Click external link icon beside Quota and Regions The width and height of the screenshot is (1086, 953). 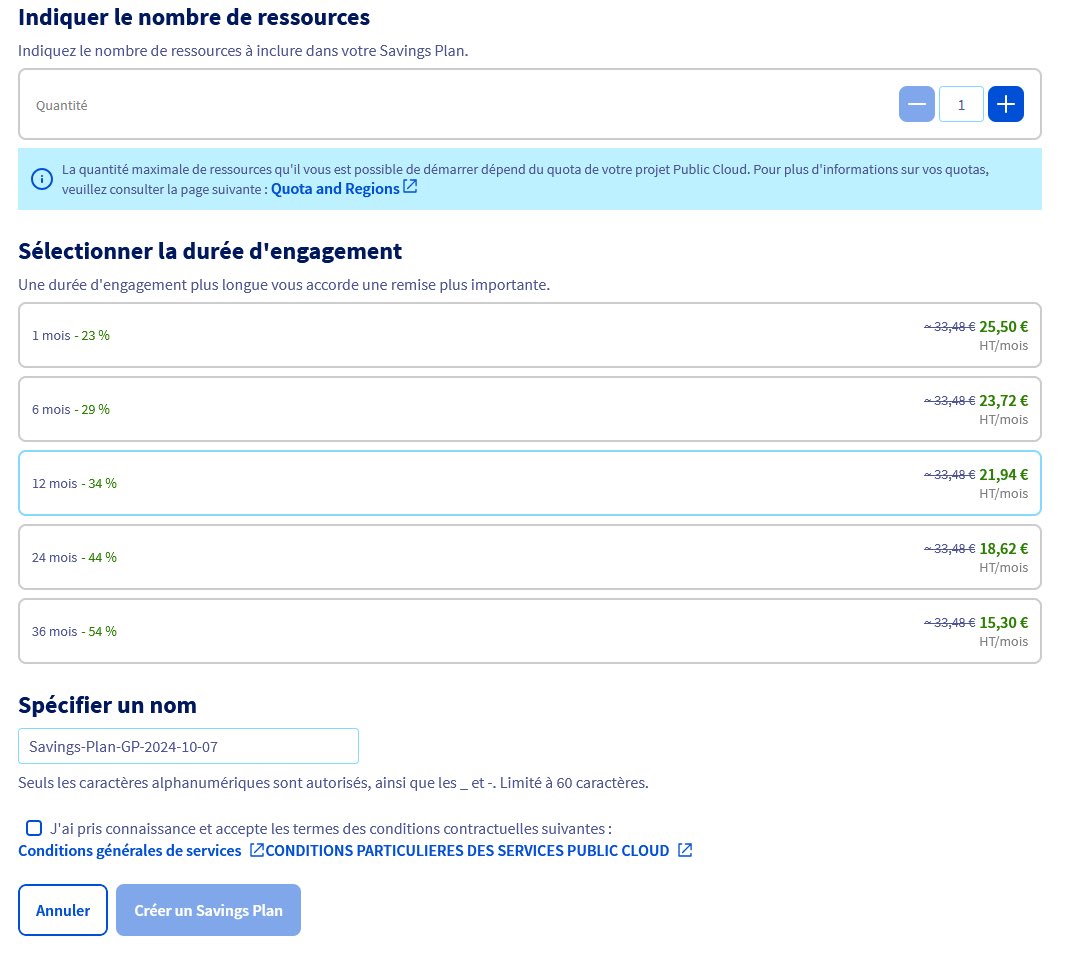[x=410, y=187]
